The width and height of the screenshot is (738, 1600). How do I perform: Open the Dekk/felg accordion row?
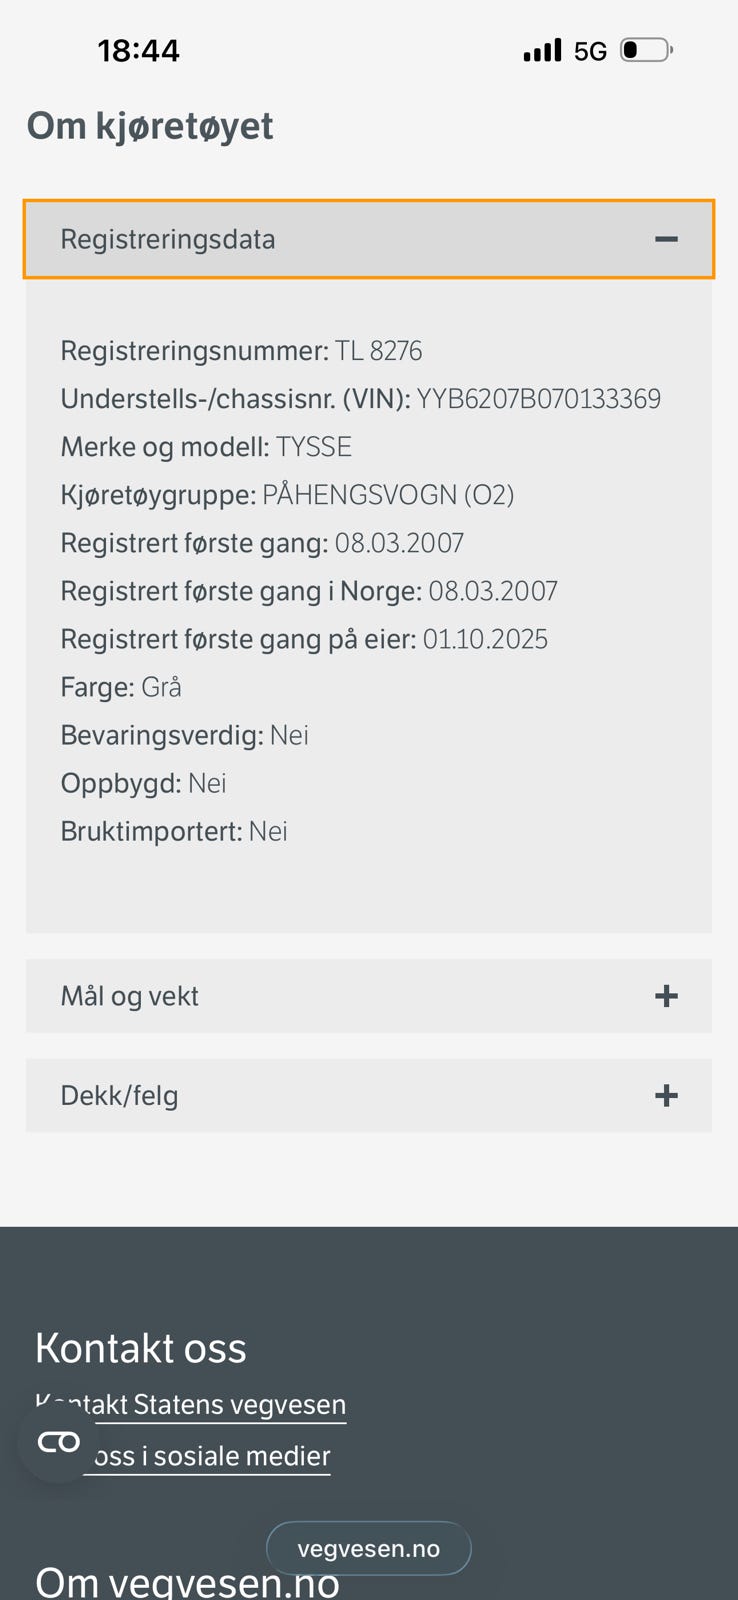point(369,1095)
